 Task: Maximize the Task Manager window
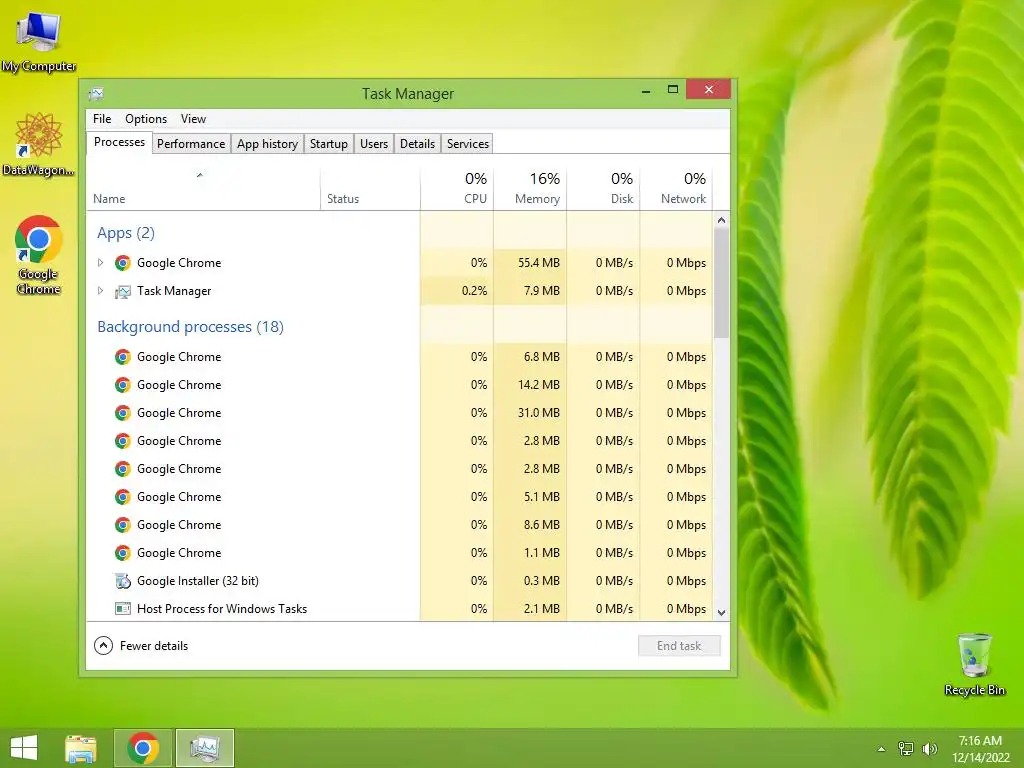[x=673, y=89]
